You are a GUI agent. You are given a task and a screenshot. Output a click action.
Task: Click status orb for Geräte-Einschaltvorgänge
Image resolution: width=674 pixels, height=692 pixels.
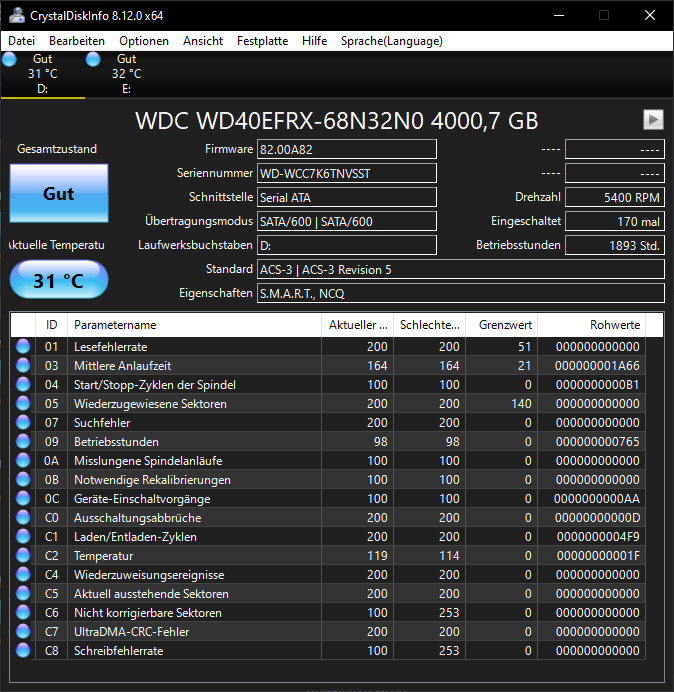(x=23, y=498)
